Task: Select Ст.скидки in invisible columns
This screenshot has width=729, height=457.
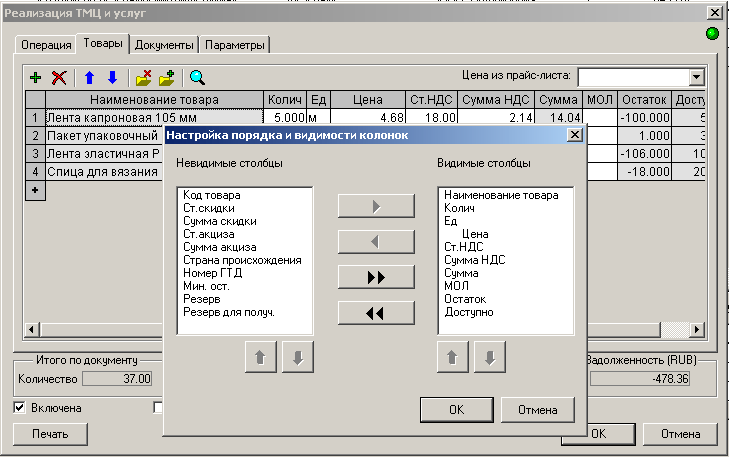Action: 209,208
